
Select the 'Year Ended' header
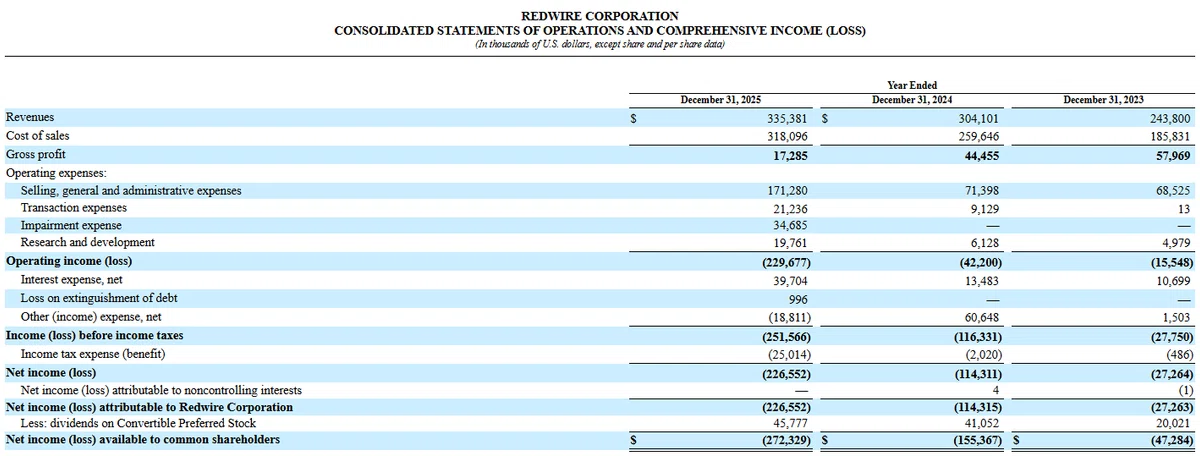(912, 86)
